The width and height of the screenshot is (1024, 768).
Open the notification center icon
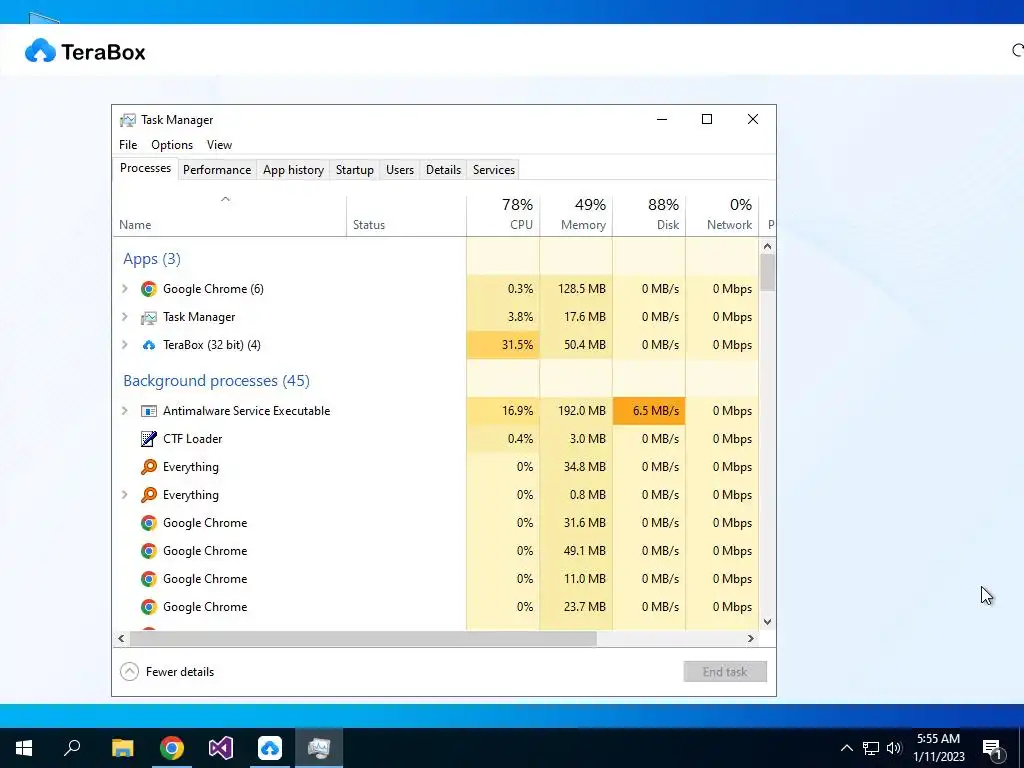pyautogui.click(x=993, y=749)
